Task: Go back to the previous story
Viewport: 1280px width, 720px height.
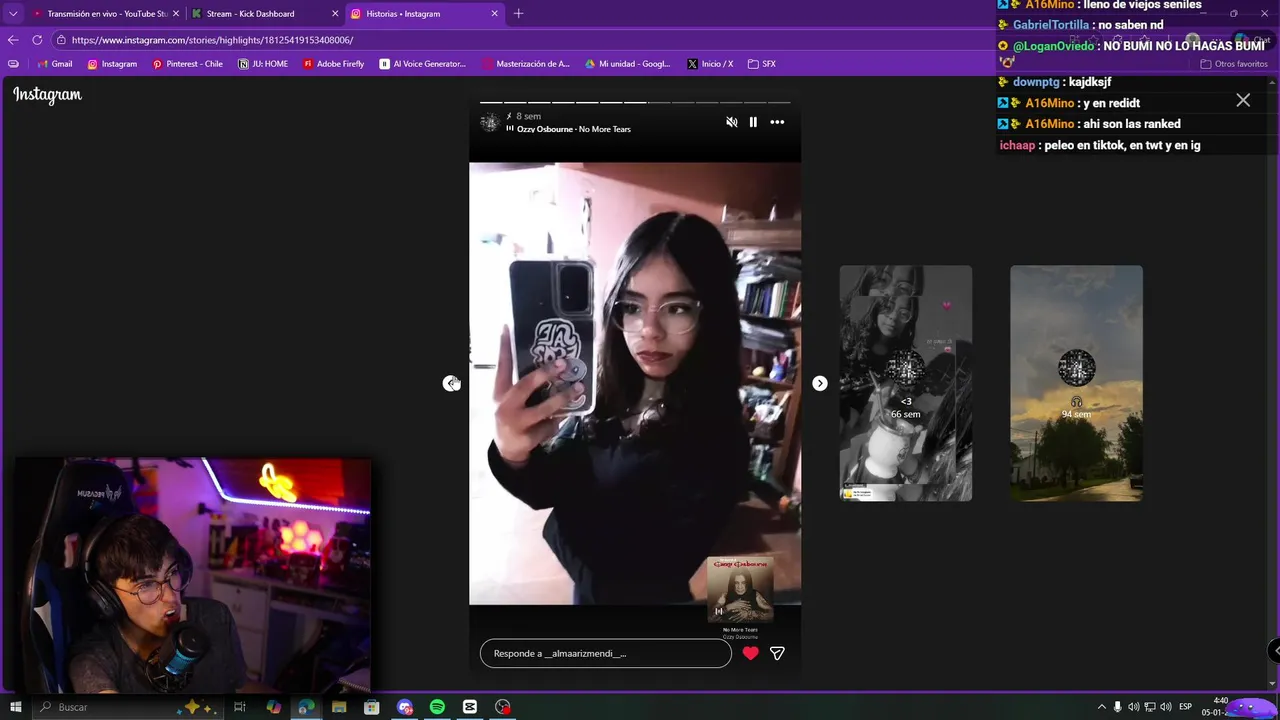Action: point(451,383)
